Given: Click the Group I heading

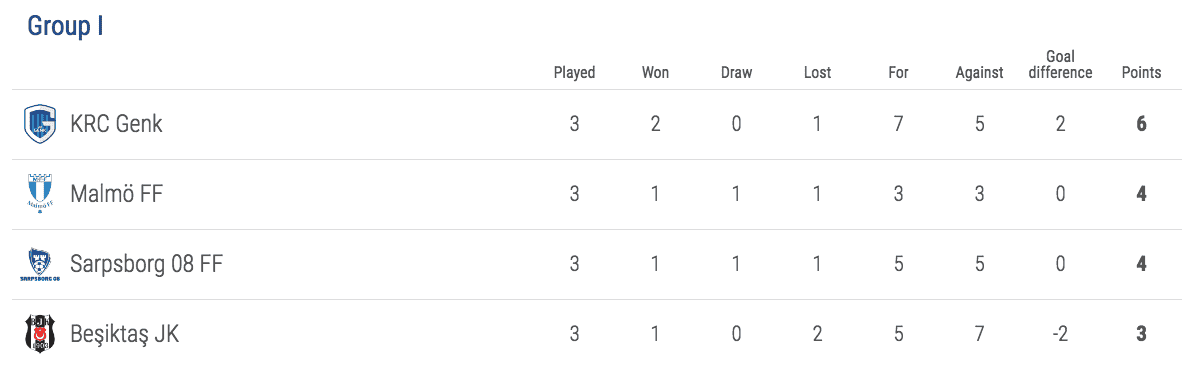Looking at the screenshot, I should click(66, 26).
